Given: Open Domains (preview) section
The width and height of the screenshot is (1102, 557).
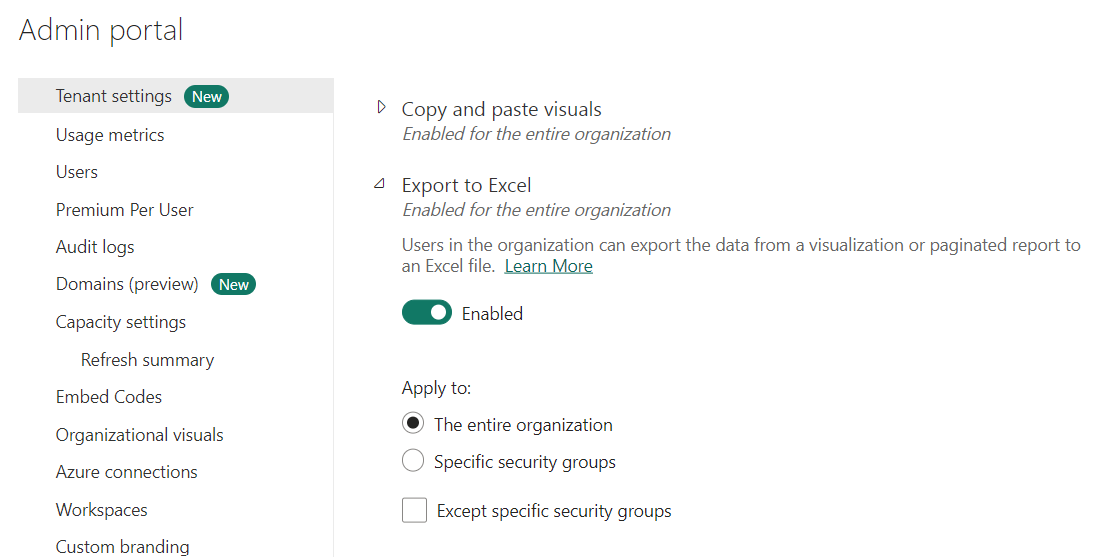Looking at the screenshot, I should tap(127, 284).
